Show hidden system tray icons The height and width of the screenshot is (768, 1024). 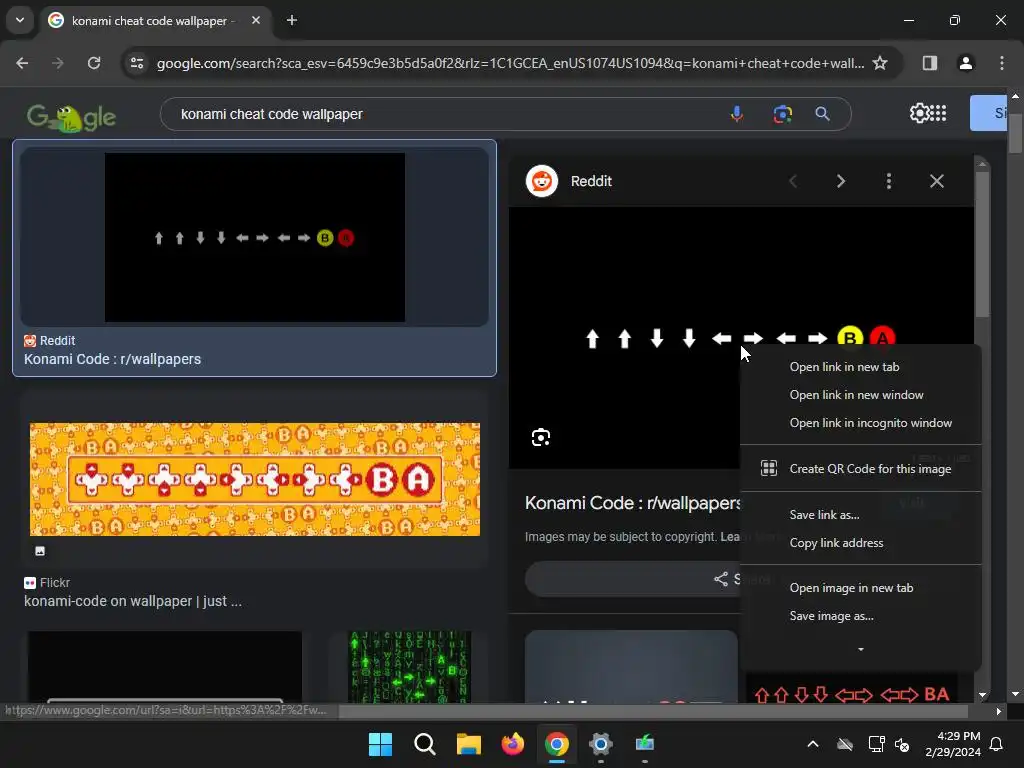tap(813, 744)
